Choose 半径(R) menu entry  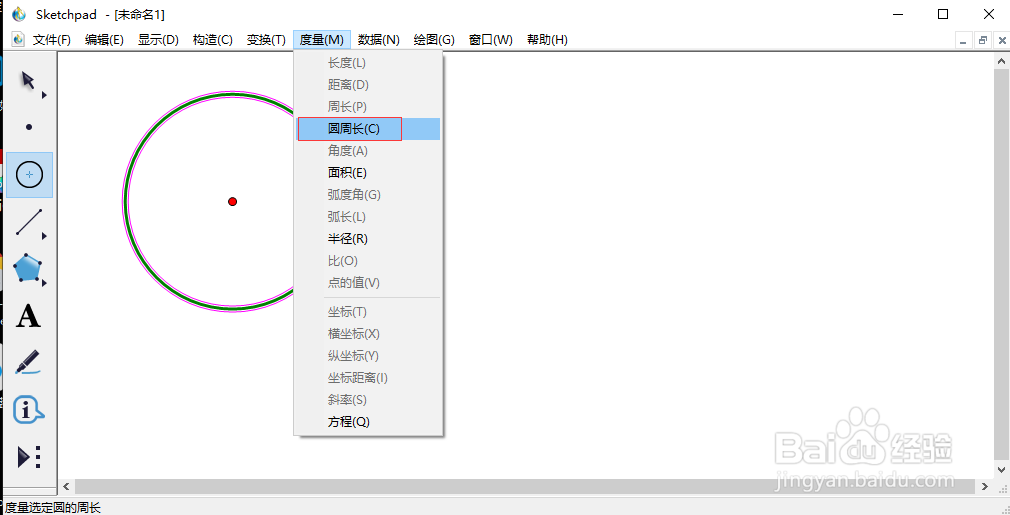tap(368, 239)
